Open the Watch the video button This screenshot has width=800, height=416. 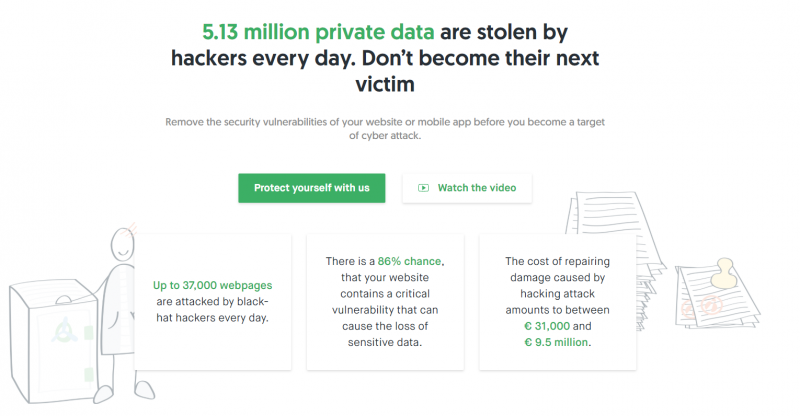click(x=467, y=188)
